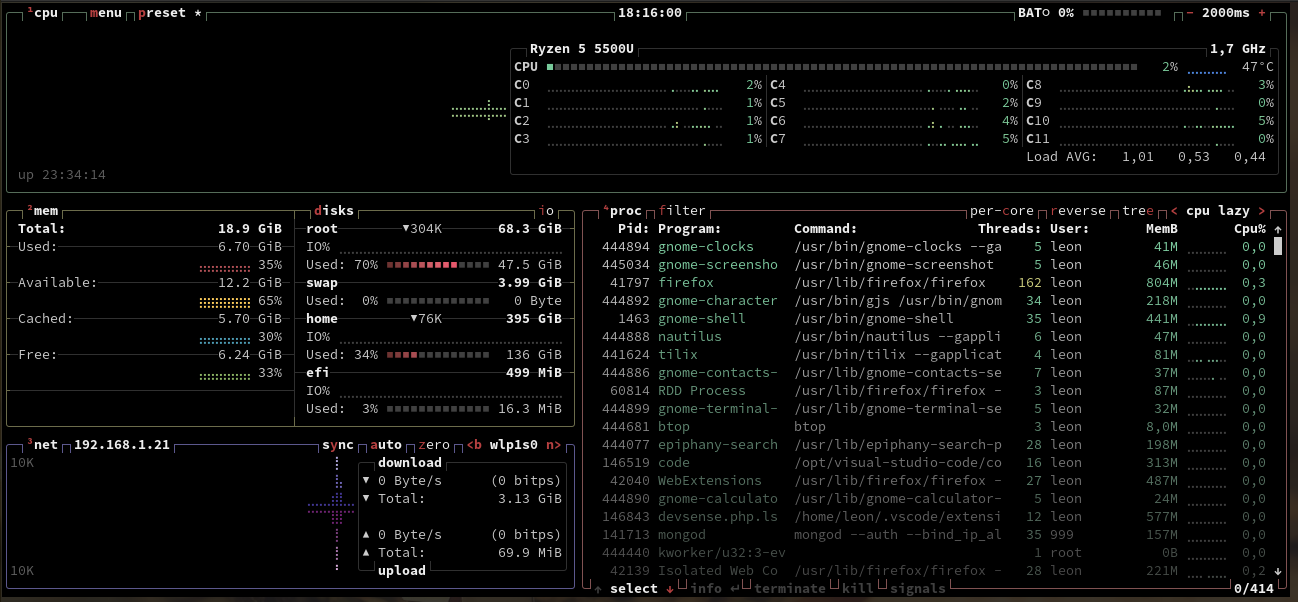Click the terminate button
Viewport: 1298px width, 602px height.
(x=790, y=589)
